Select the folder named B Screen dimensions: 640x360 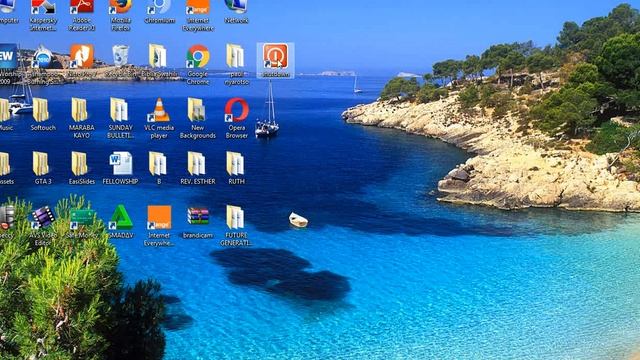tap(159, 168)
